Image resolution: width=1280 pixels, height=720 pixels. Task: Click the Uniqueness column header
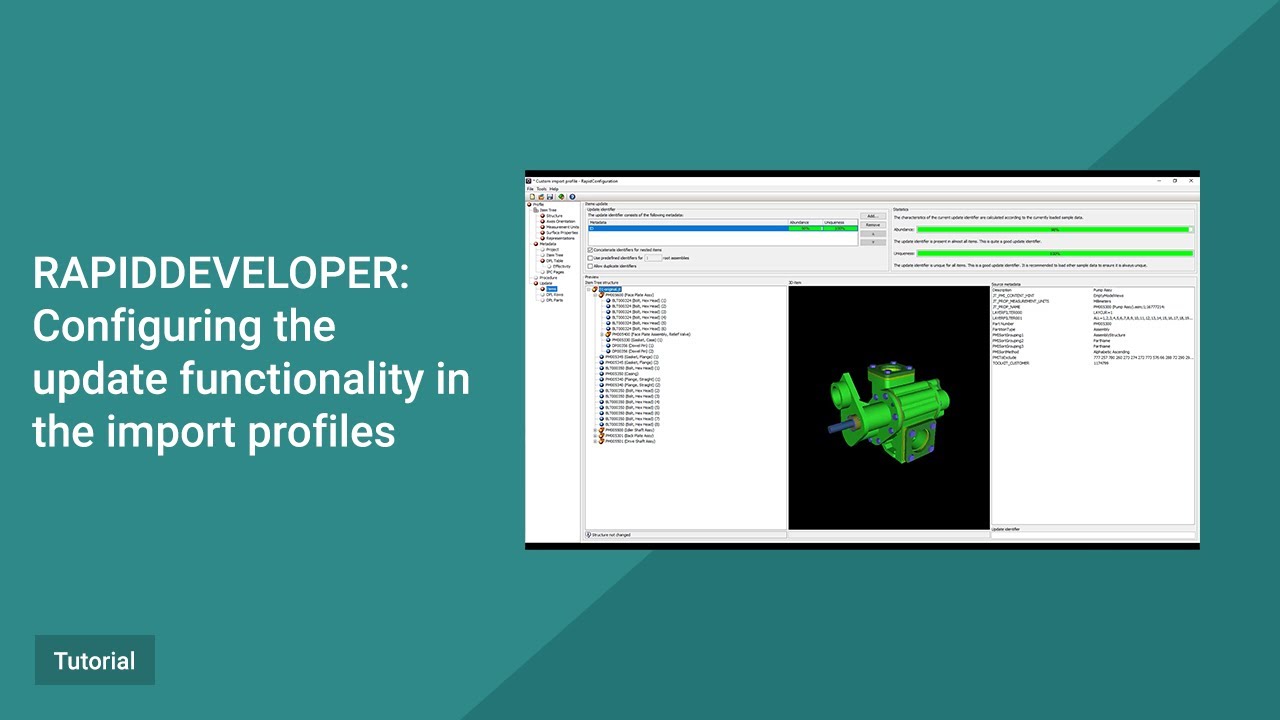point(840,222)
